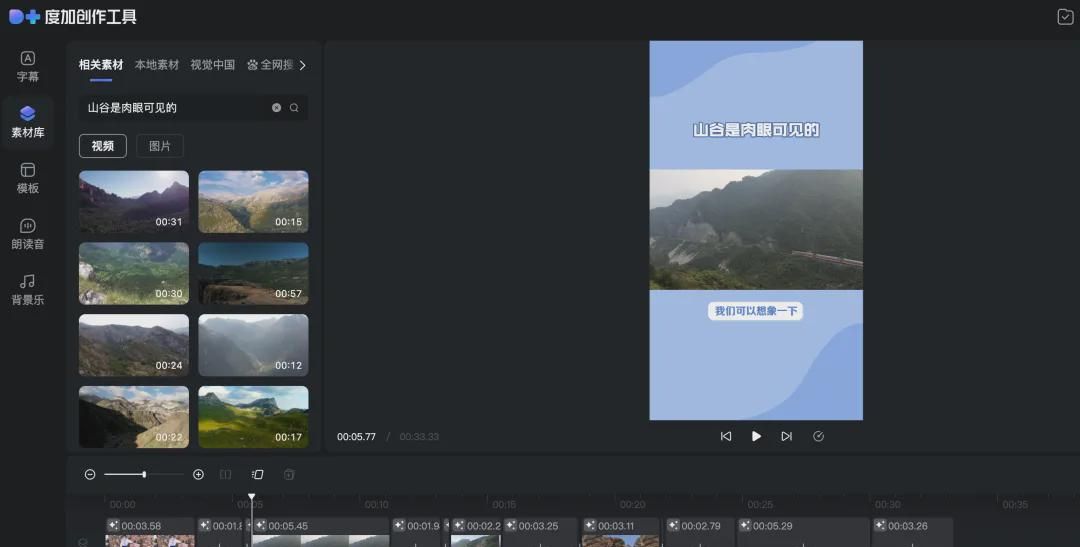Open the 朗读音 narration voice panel

[28, 234]
